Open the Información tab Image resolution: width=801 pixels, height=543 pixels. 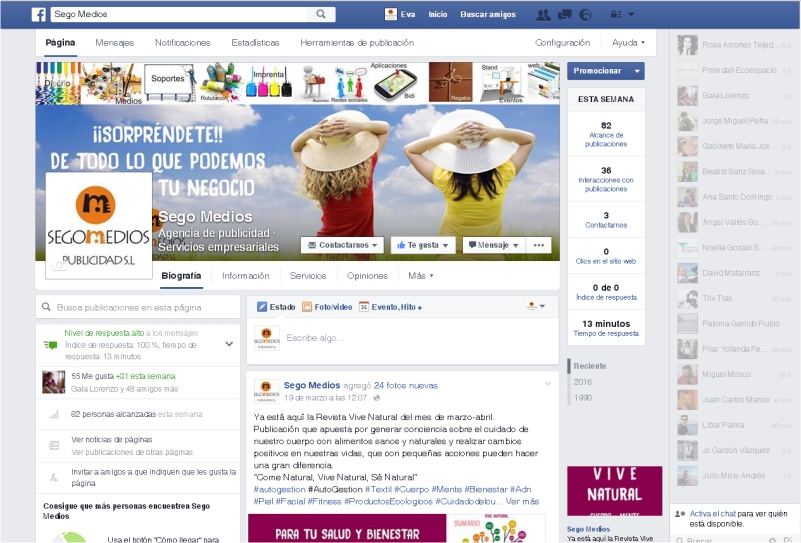pos(246,276)
